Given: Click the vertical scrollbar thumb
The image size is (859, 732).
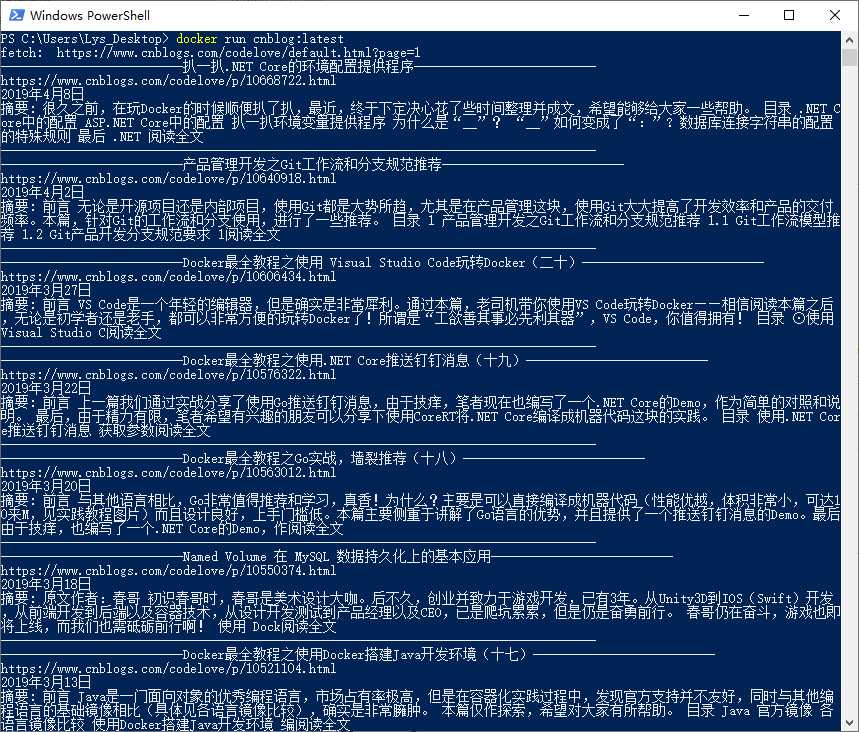Looking at the screenshot, I should pyautogui.click(x=850, y=58).
